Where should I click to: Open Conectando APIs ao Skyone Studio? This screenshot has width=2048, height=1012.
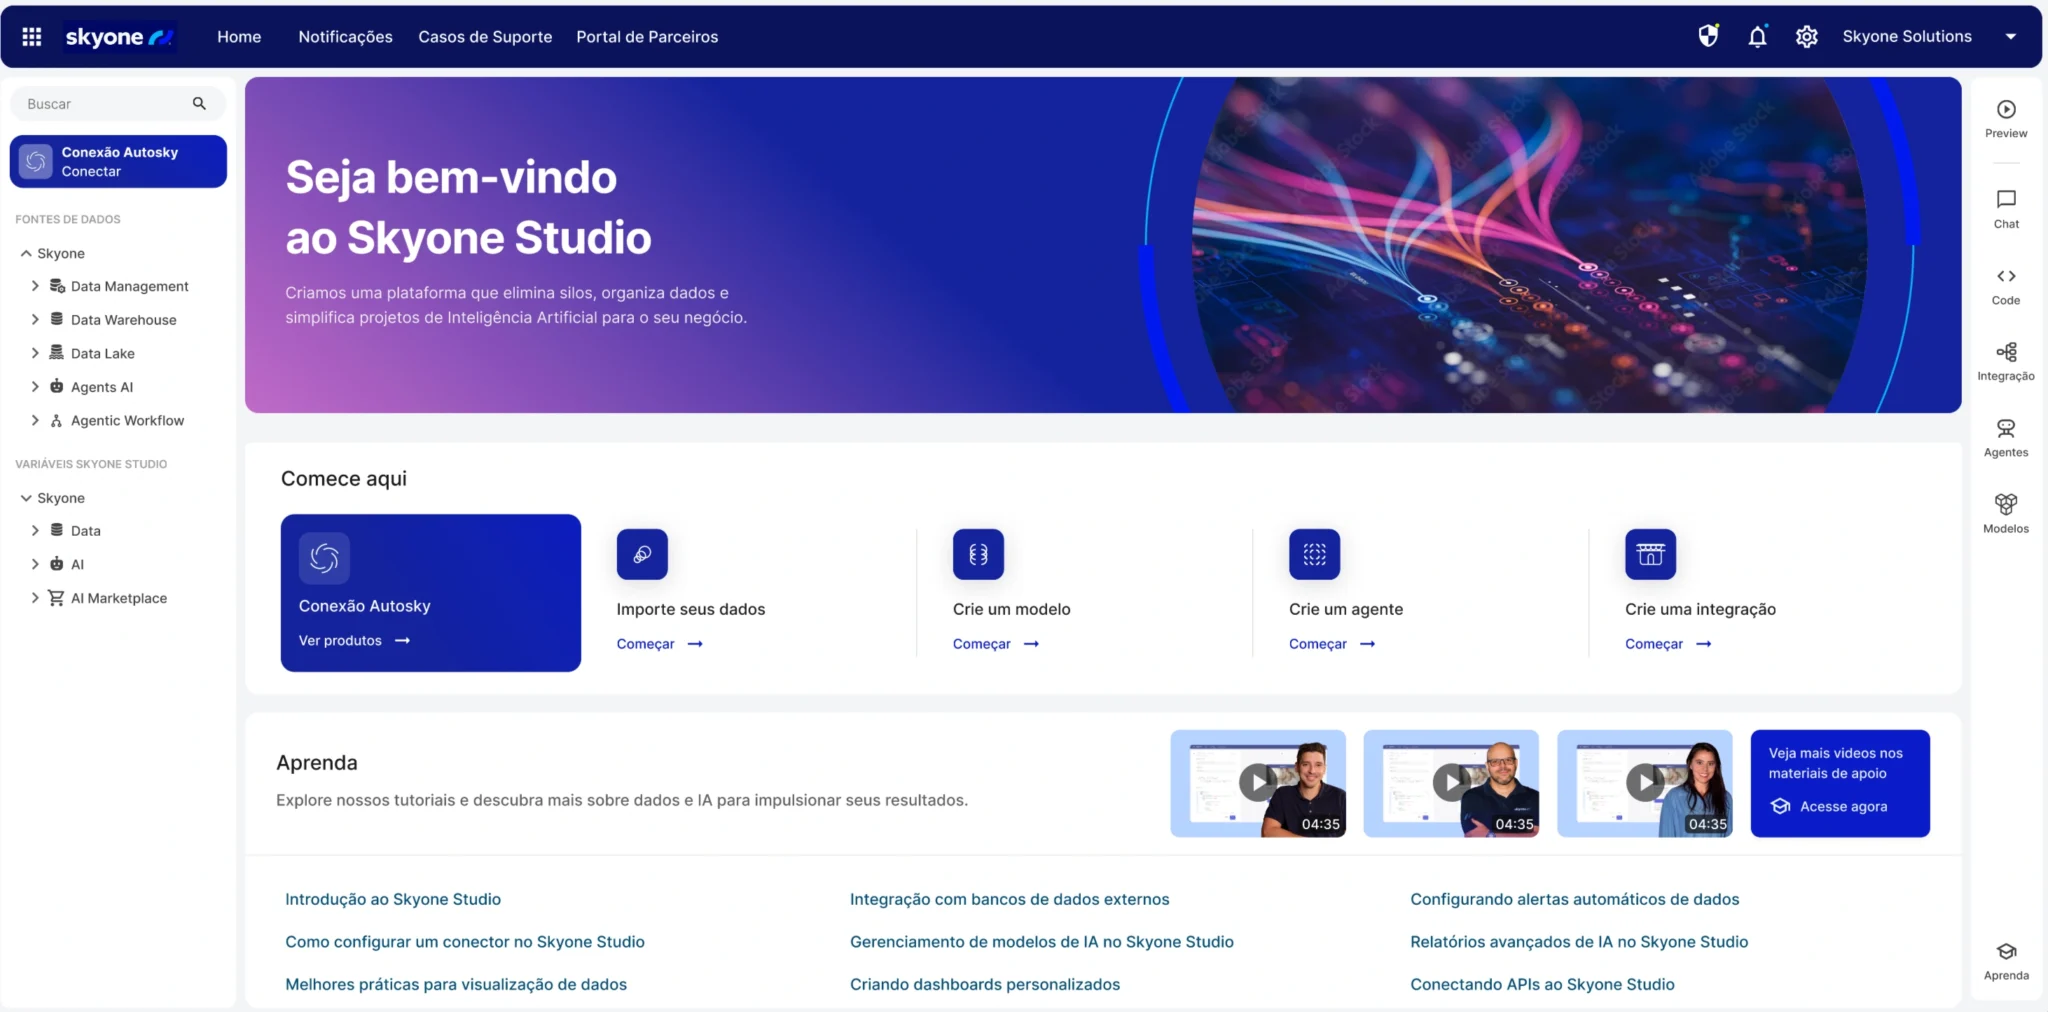1542,984
